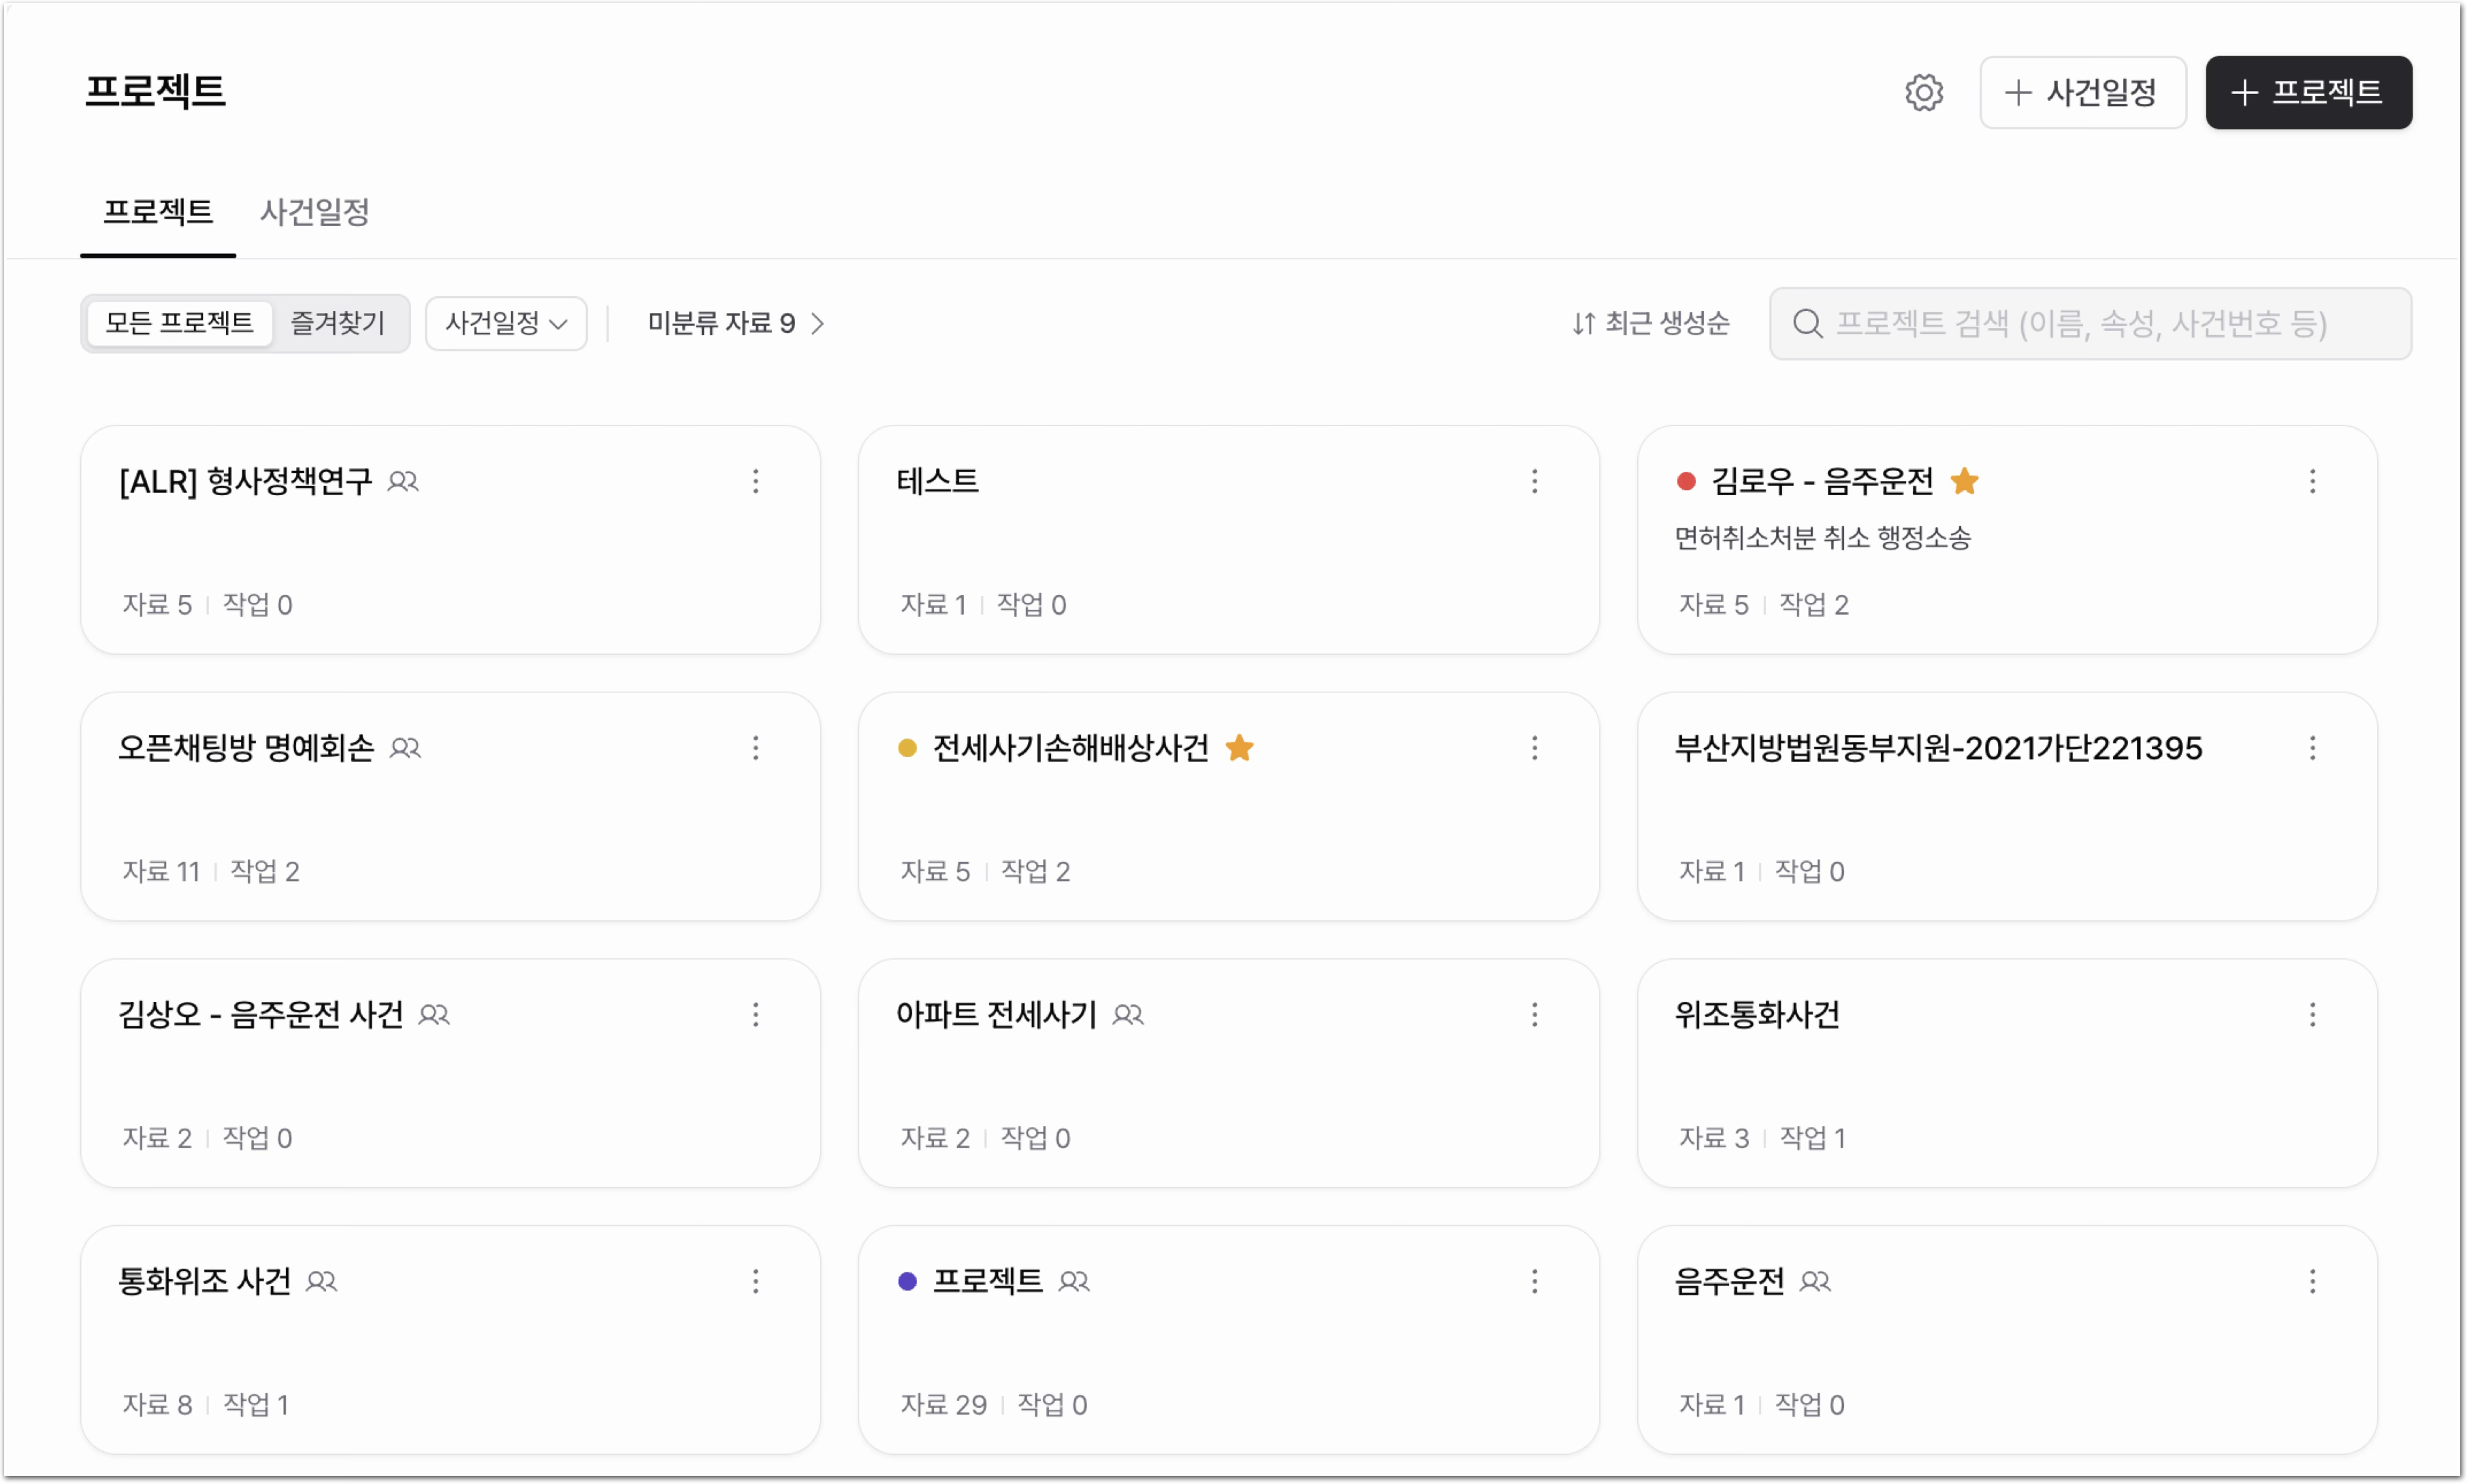Click shared members icon on 아파트 전세사기
Screen dimensions: 2467x1484
point(1127,1014)
